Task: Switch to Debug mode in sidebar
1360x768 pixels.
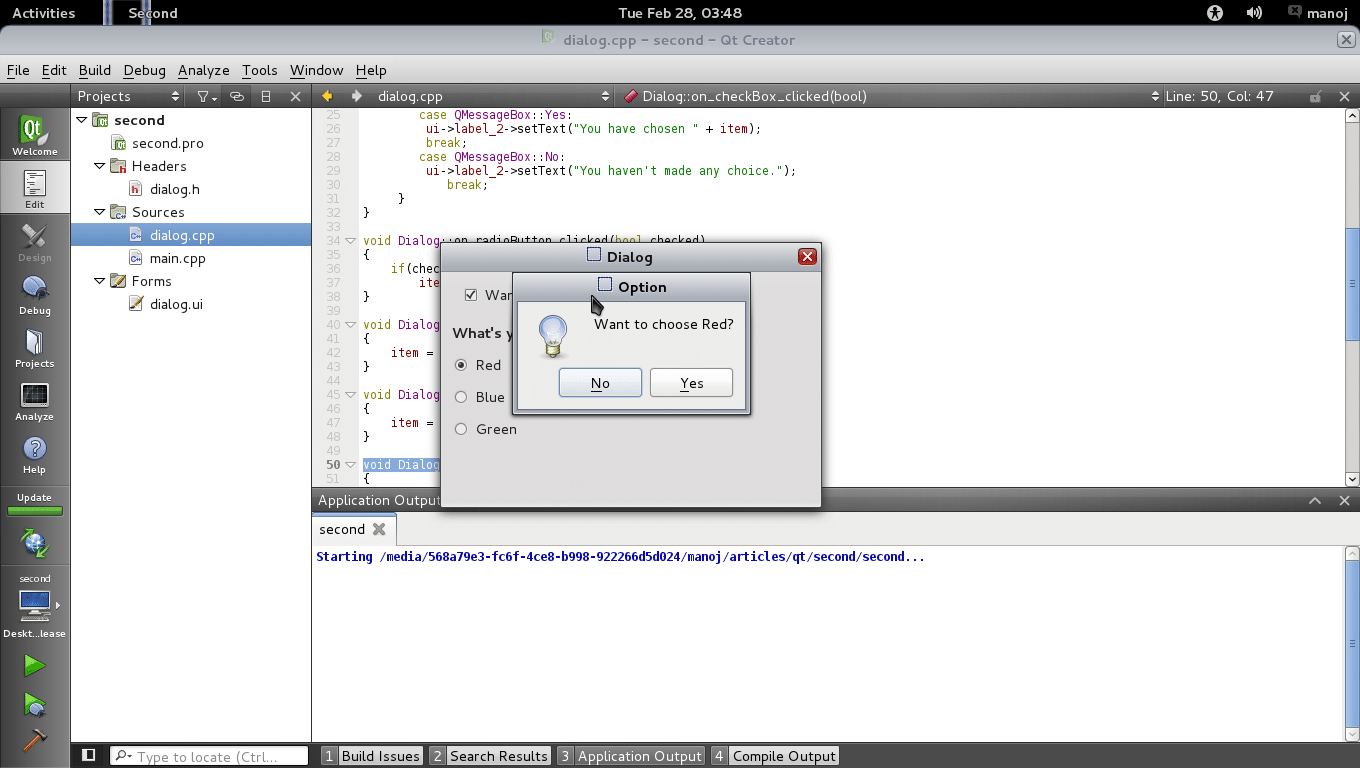Action: 34,295
